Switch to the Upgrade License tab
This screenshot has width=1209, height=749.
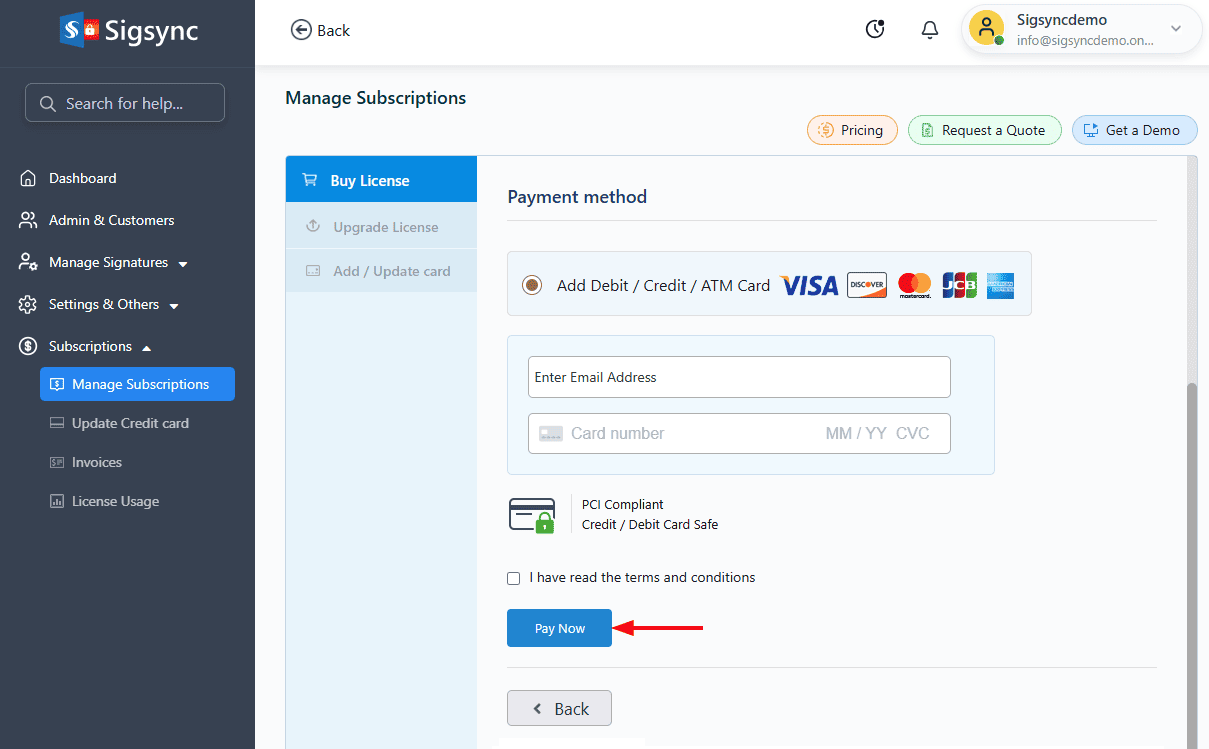coord(385,227)
